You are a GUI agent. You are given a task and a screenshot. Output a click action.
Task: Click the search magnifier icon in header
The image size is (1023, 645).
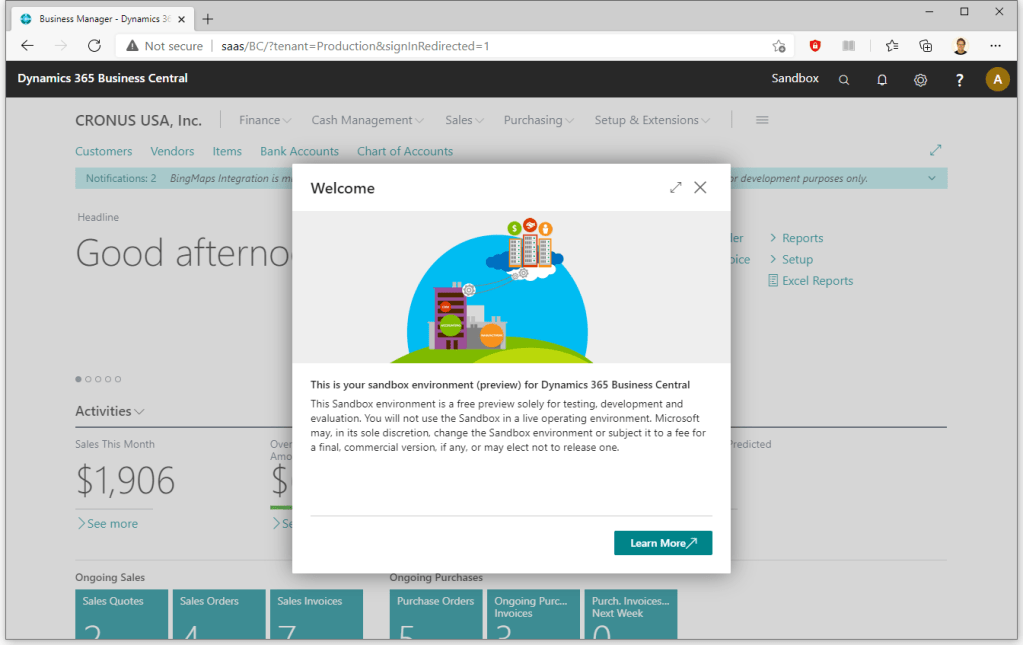844,80
